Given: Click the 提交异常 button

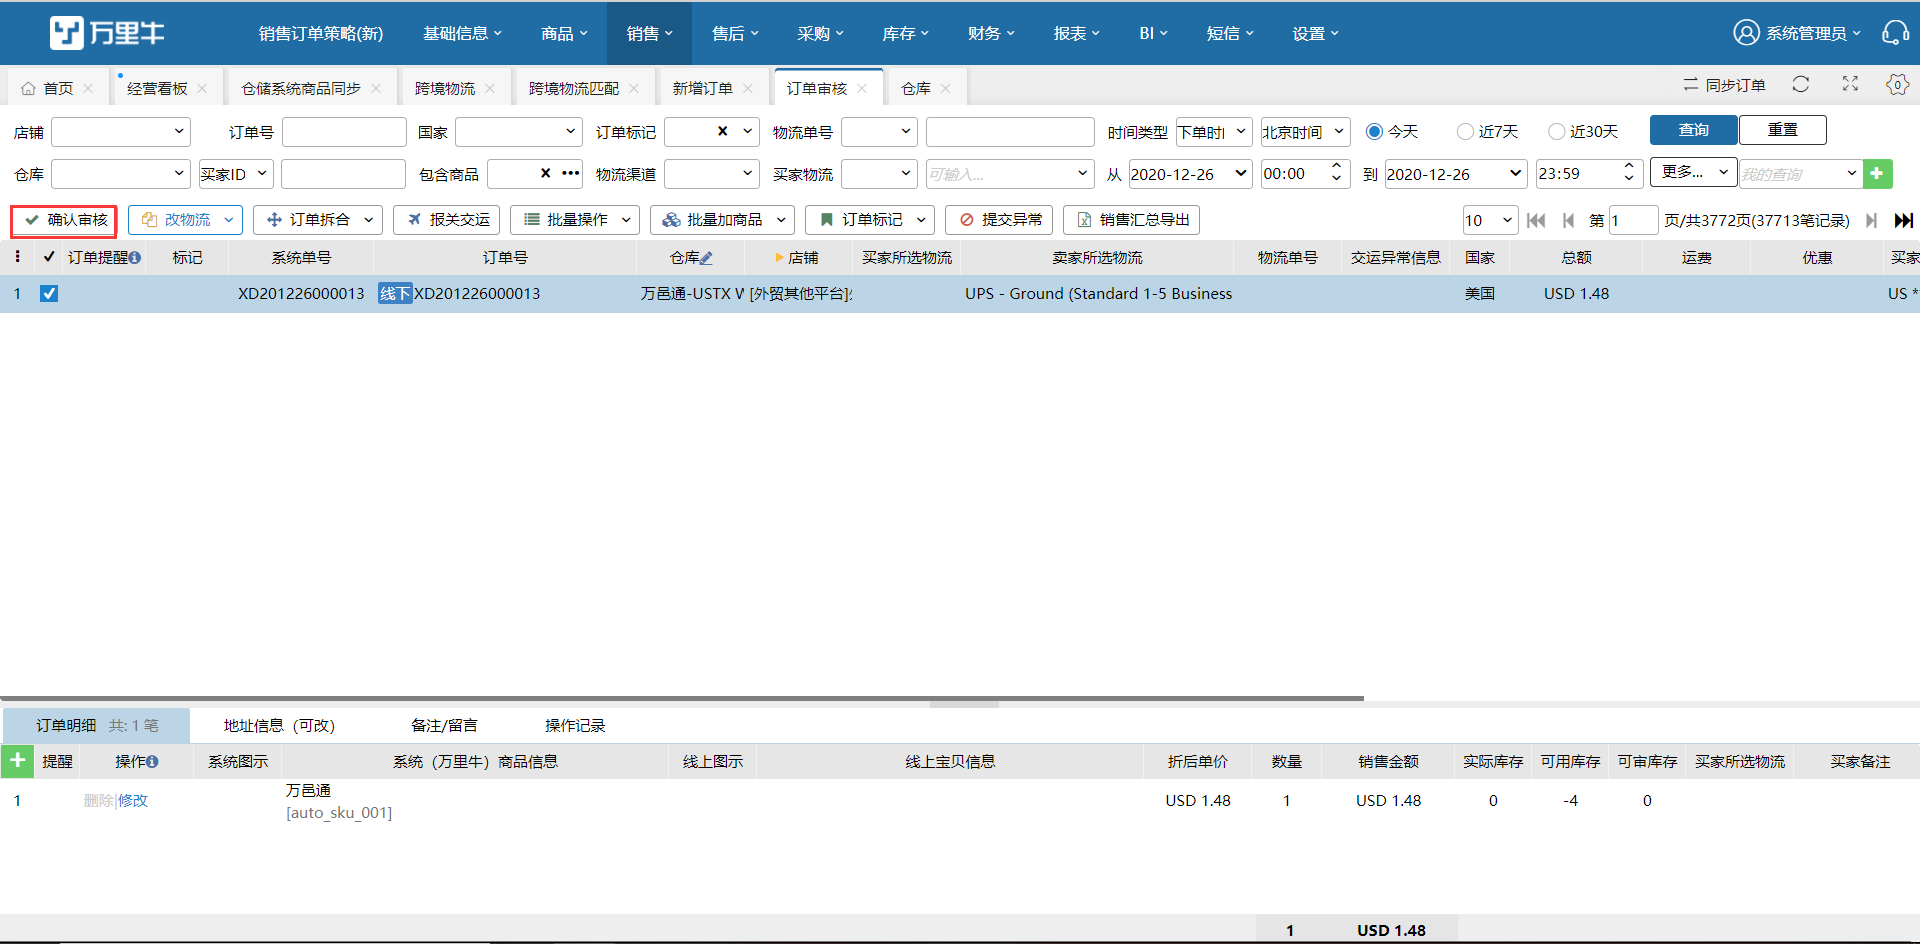Looking at the screenshot, I should pyautogui.click(x=999, y=219).
